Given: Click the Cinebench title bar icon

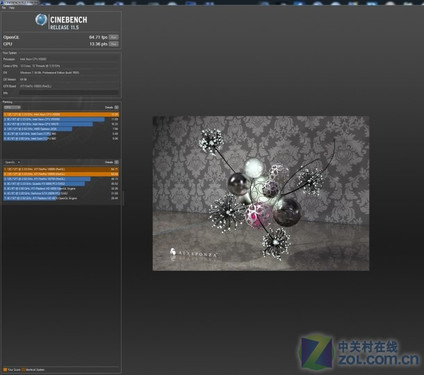Looking at the screenshot, I should pos(3,2).
